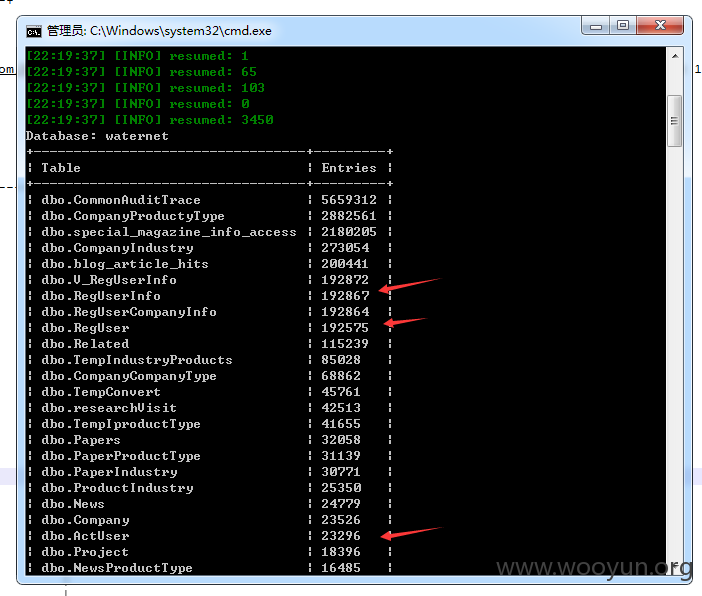702x596 pixels.
Task: Click the row dbo.RegUserCompanyInfo
Action: [x=210, y=312]
